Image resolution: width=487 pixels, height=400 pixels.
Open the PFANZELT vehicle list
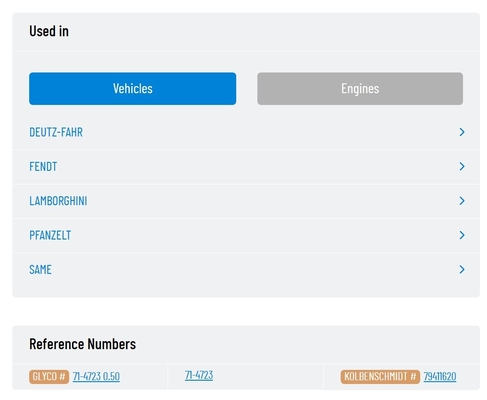tap(50, 235)
